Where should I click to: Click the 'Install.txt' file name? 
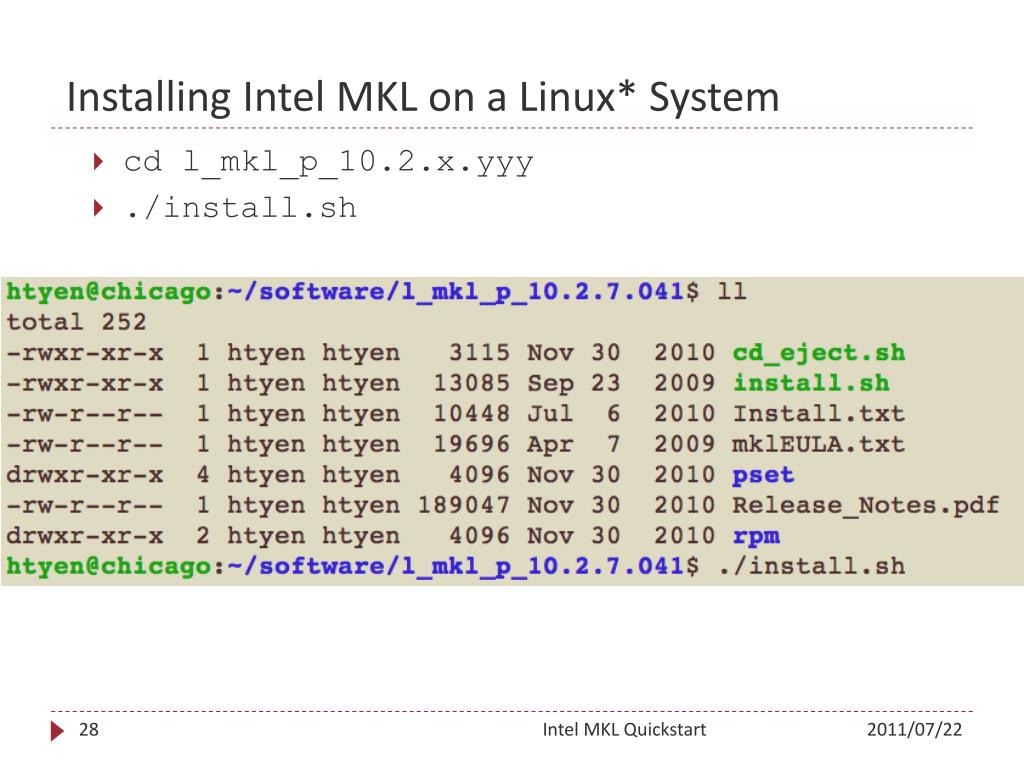tap(818, 413)
